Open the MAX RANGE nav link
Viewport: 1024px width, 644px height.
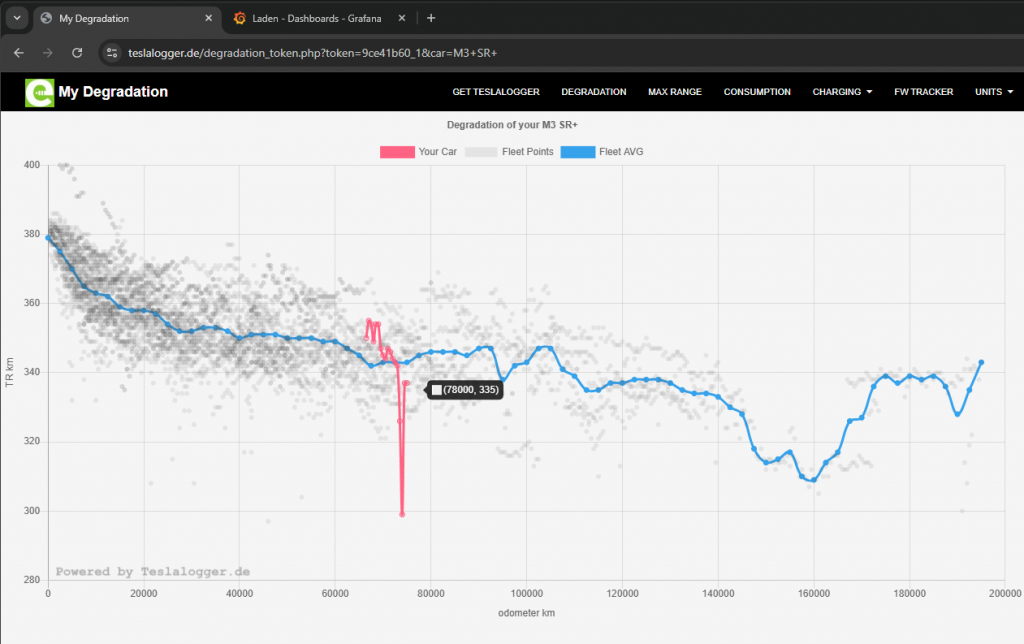[x=675, y=92]
